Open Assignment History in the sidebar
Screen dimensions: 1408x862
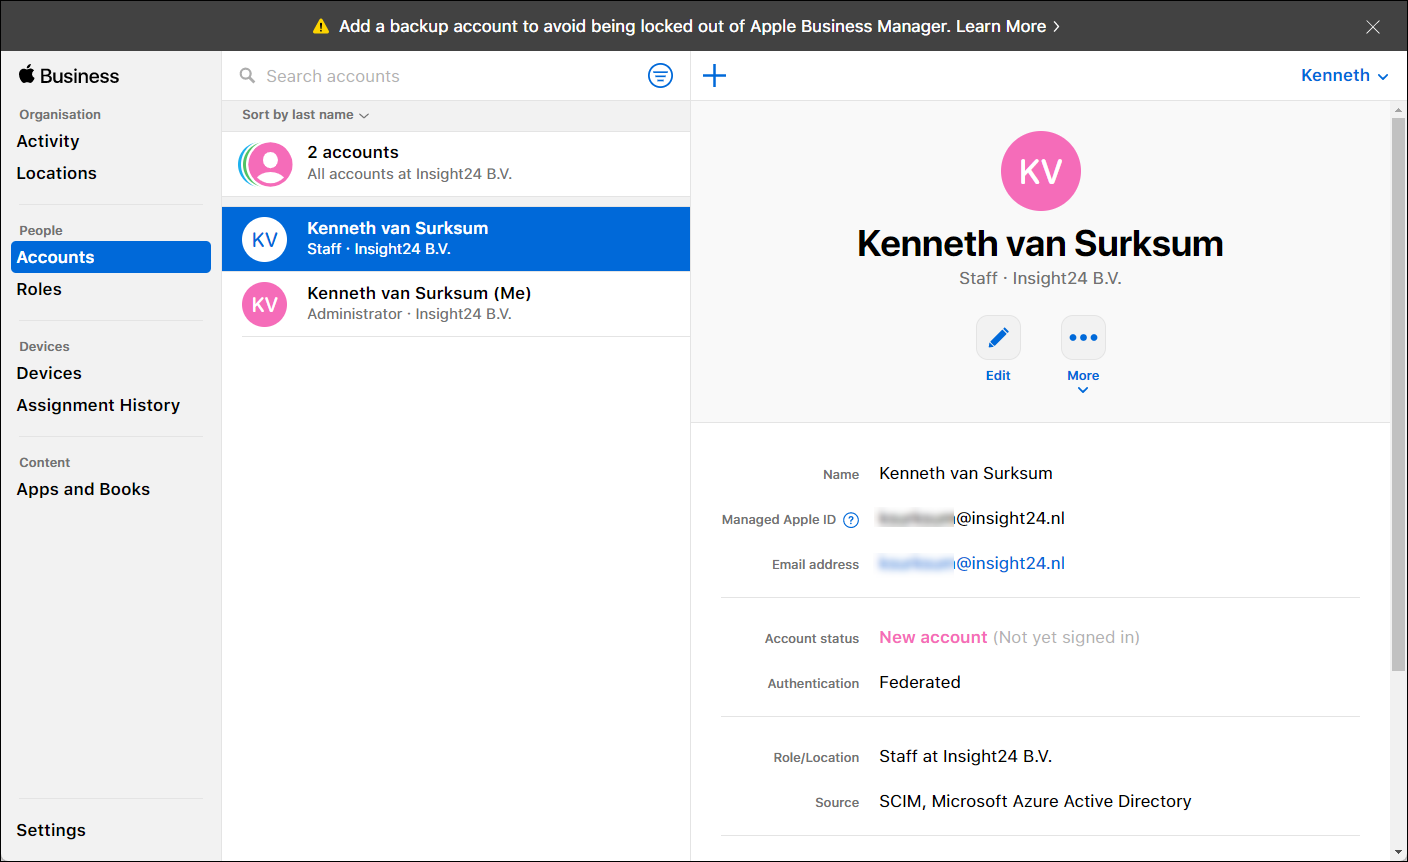pos(98,405)
